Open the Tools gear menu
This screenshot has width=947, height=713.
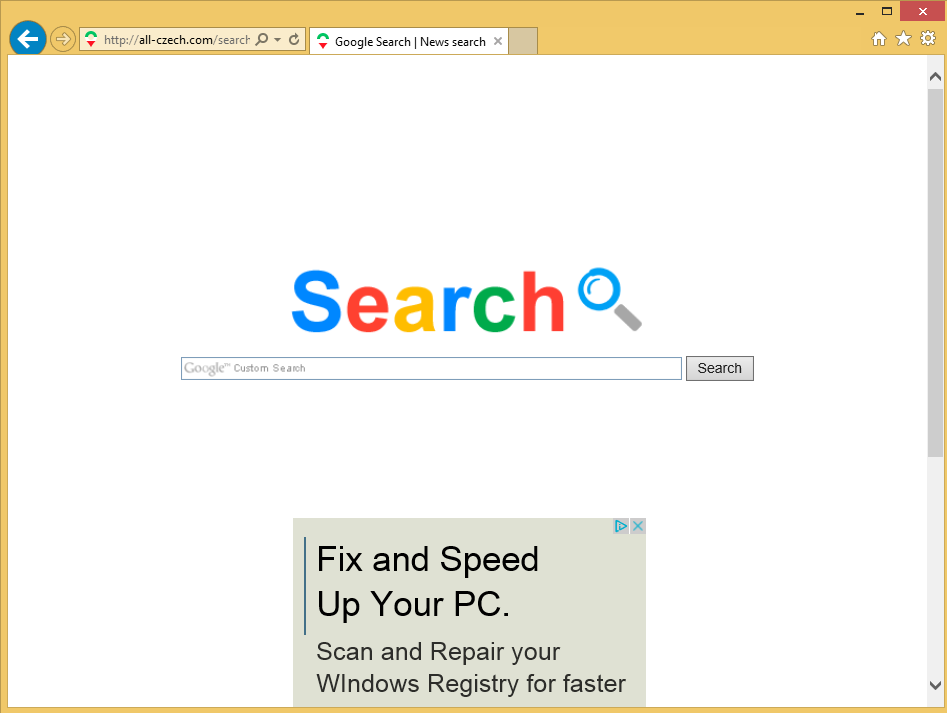[x=928, y=39]
